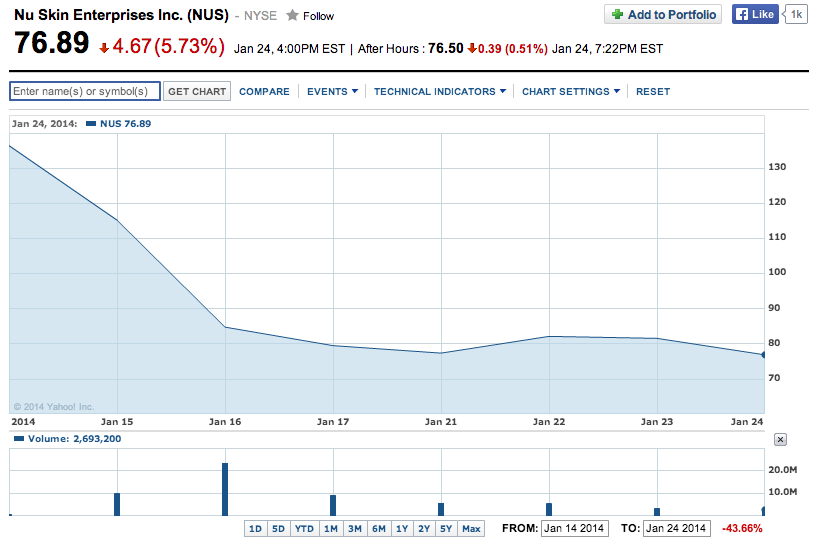Open the CHART SETTINGS dropdown
Viewport: 814px width, 537px height.
(x=571, y=91)
